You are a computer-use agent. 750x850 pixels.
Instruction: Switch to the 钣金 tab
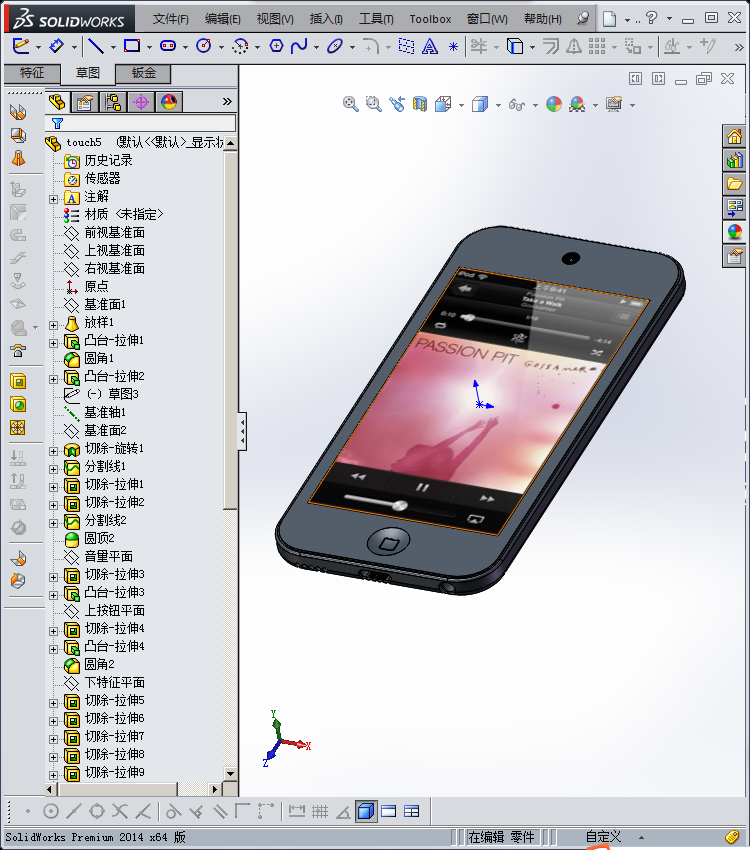tap(144, 73)
